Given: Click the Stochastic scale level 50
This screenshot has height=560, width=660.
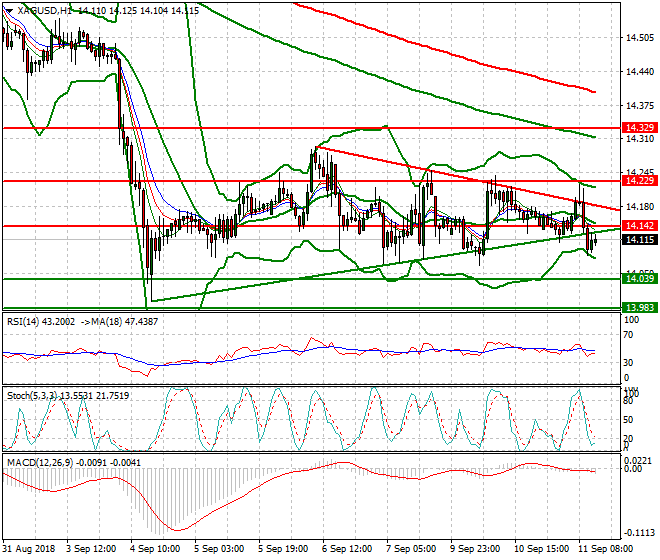Looking at the screenshot, I should (628, 420).
